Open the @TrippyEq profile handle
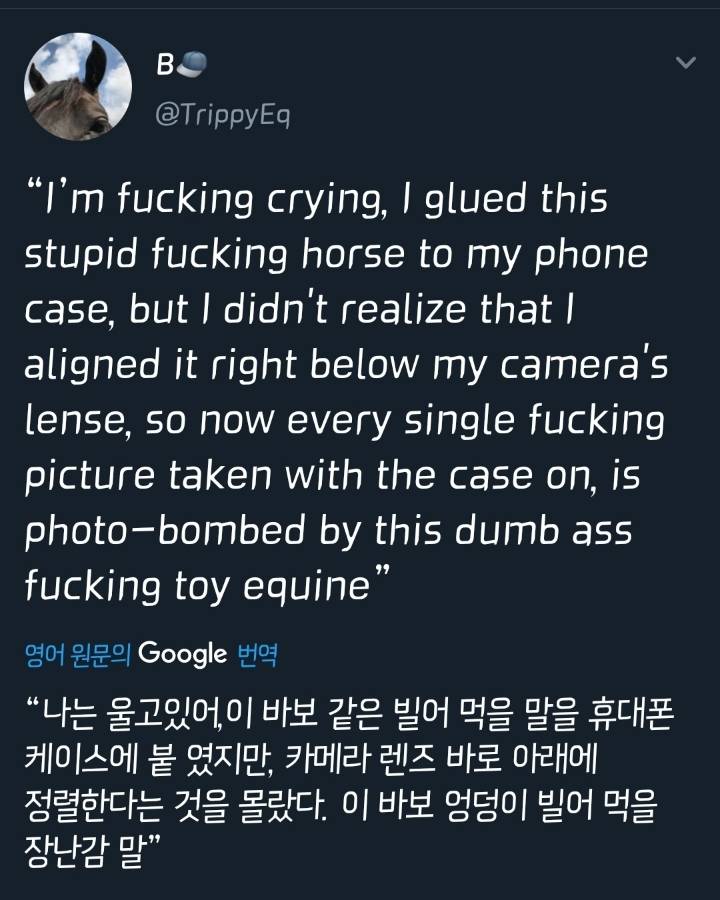Viewport: 720px width, 900px height. 222,115
